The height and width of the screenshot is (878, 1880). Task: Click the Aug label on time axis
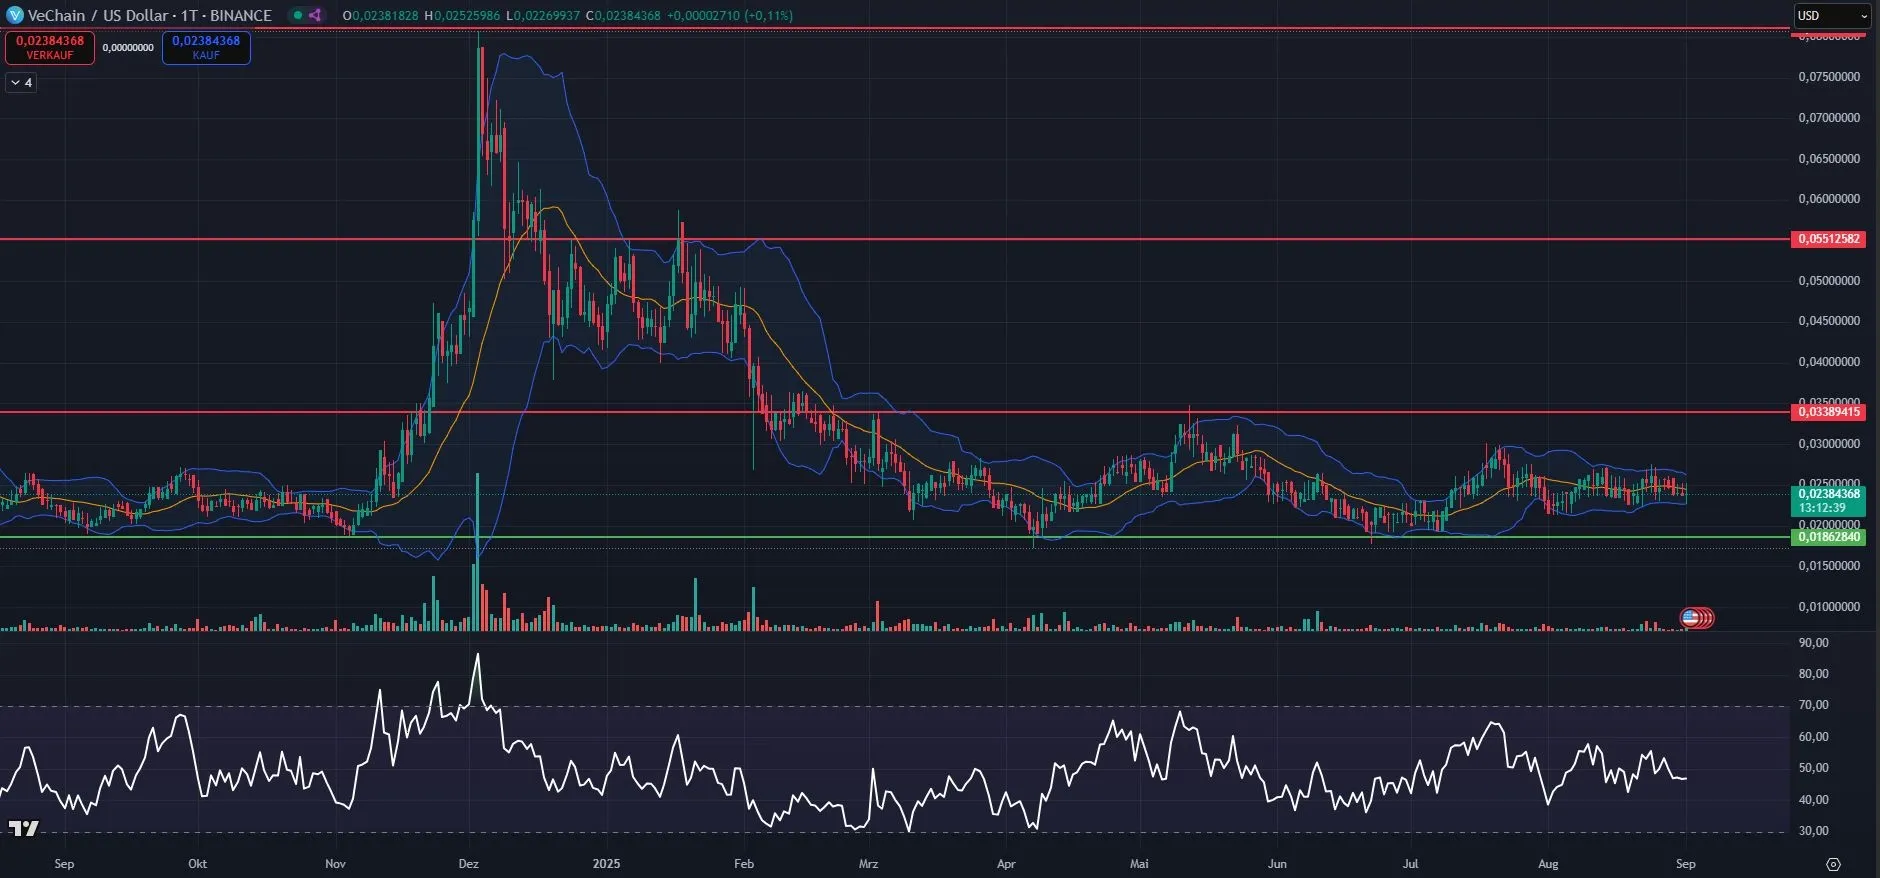click(x=1548, y=864)
